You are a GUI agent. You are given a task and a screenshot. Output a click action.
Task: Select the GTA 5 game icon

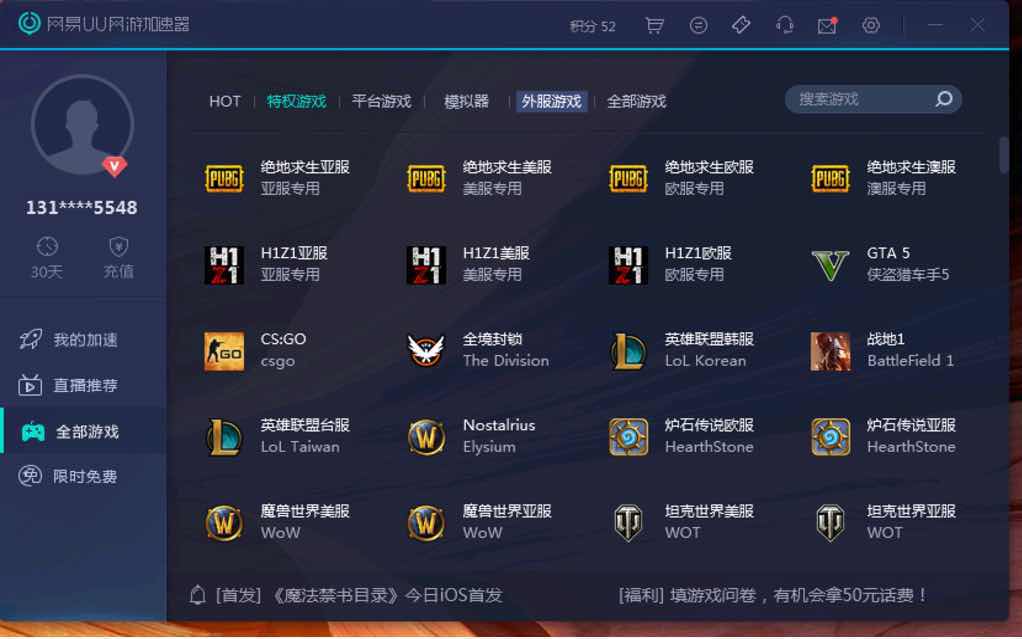[x=830, y=265]
